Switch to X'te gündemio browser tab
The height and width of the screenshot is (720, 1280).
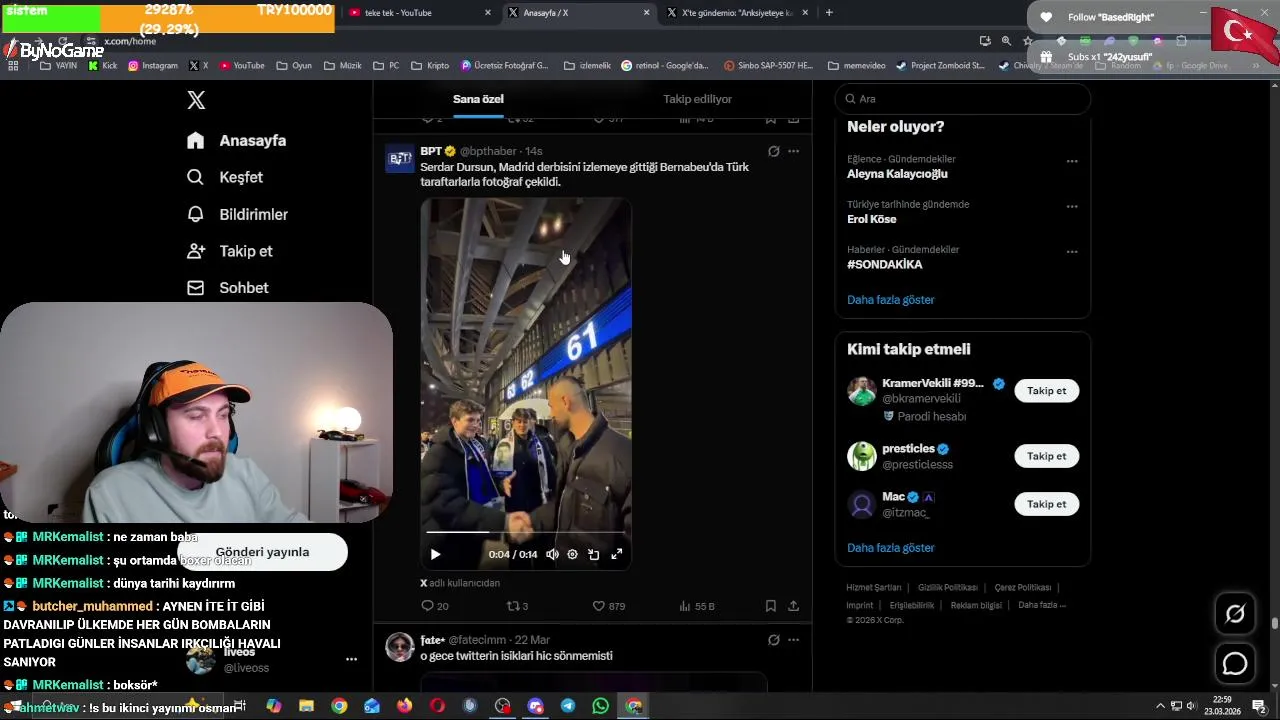coord(737,13)
